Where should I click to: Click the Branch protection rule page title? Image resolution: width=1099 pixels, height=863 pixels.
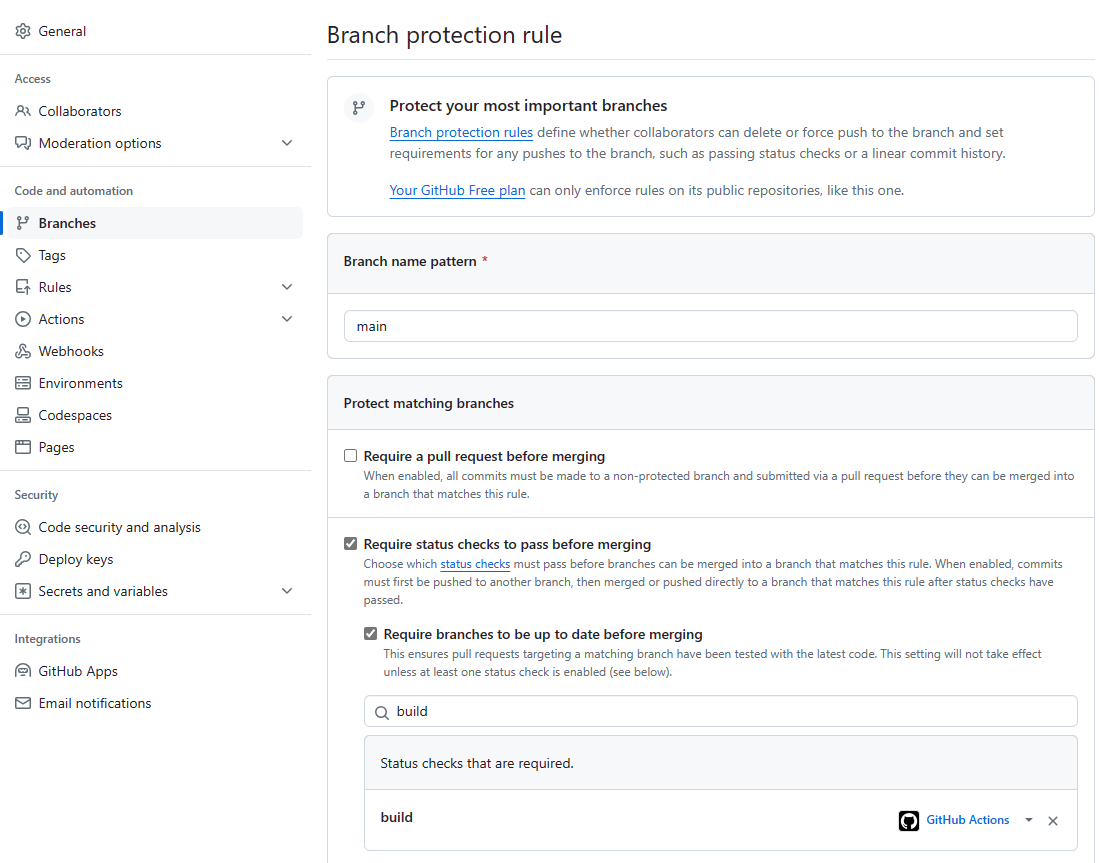pyautogui.click(x=444, y=35)
